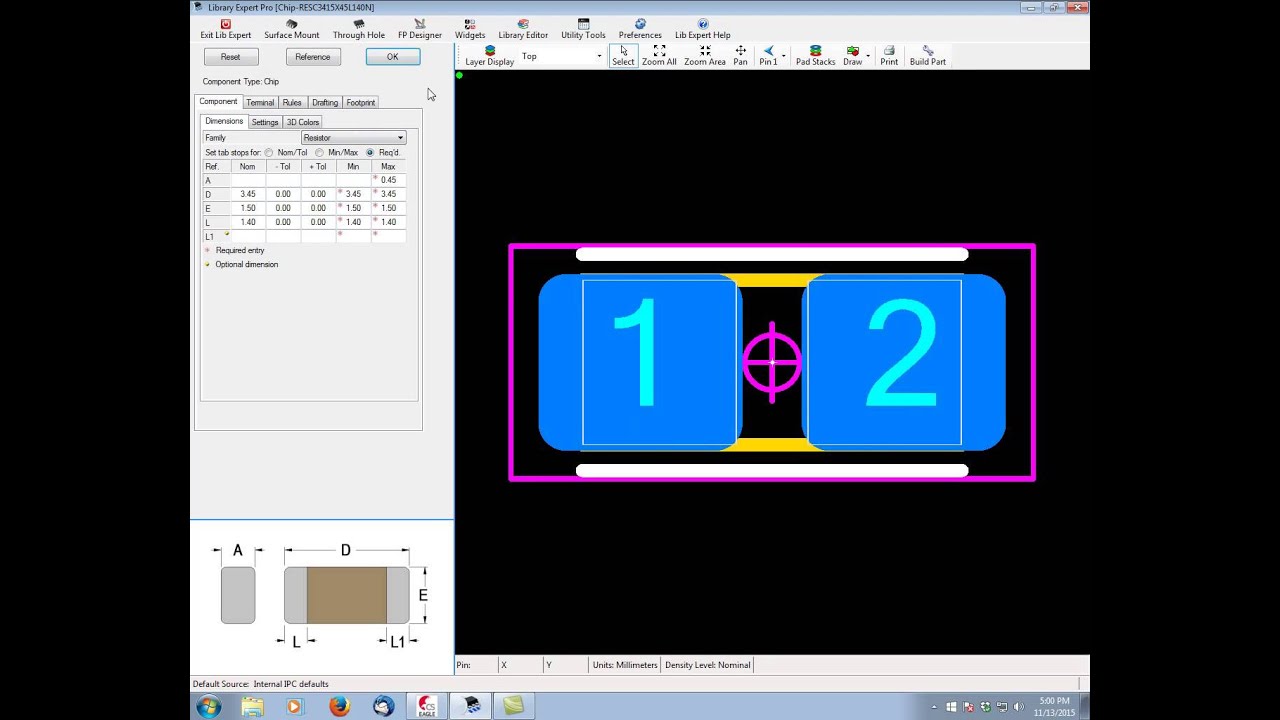Select the Nom/Tol tab stops radio button

[x=269, y=153]
